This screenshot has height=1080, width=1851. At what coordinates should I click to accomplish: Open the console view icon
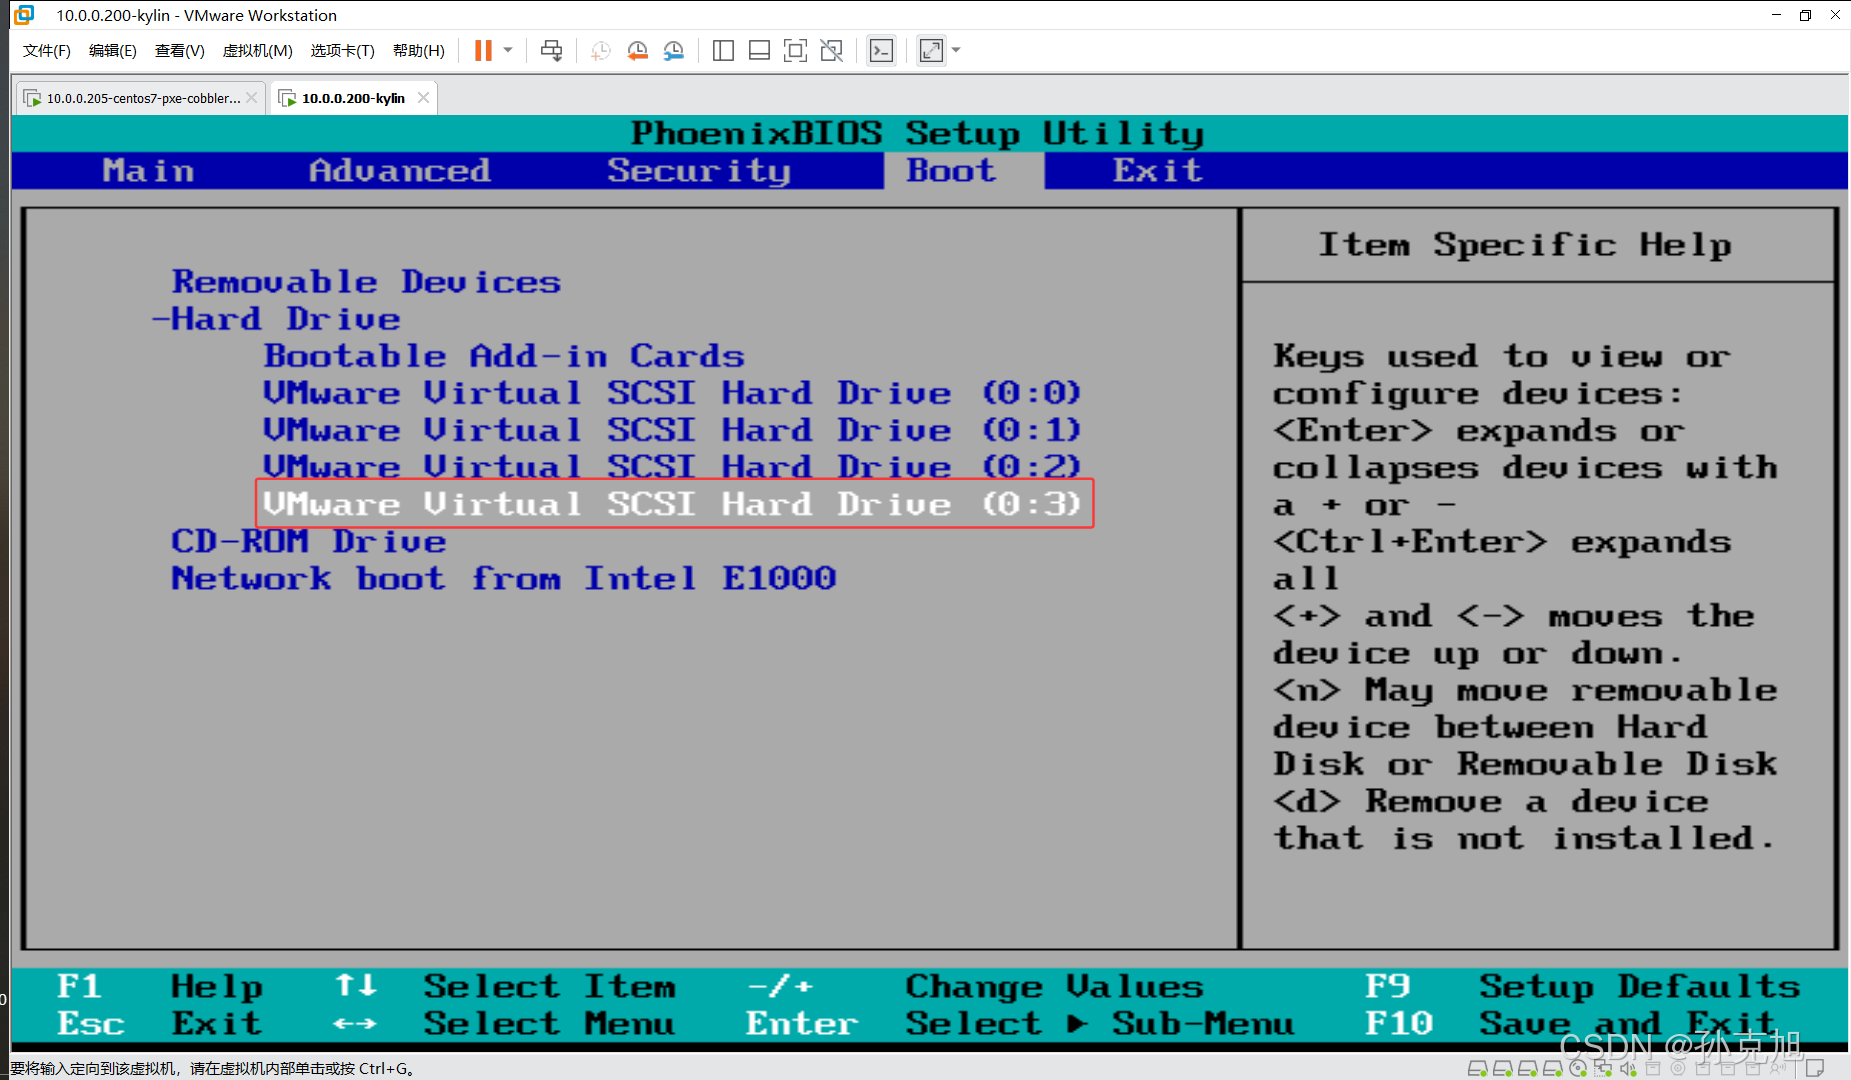881,50
